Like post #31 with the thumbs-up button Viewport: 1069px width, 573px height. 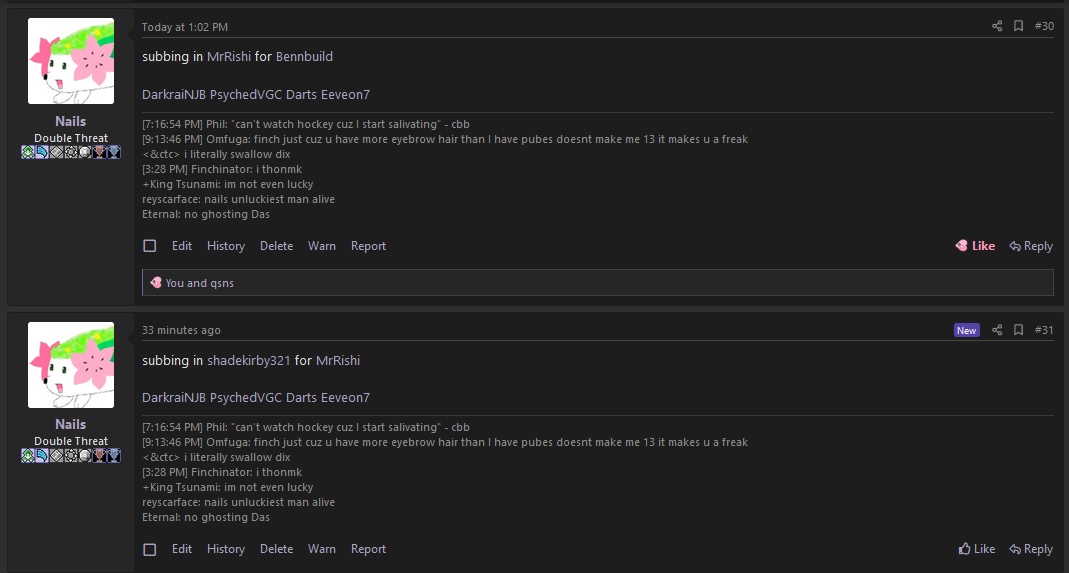click(976, 548)
